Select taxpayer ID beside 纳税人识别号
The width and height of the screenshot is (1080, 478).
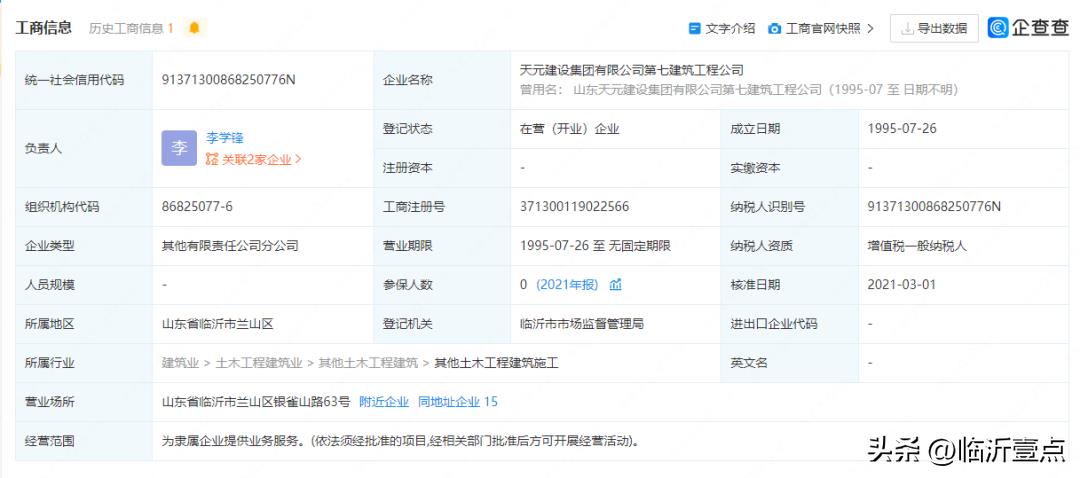click(x=934, y=207)
